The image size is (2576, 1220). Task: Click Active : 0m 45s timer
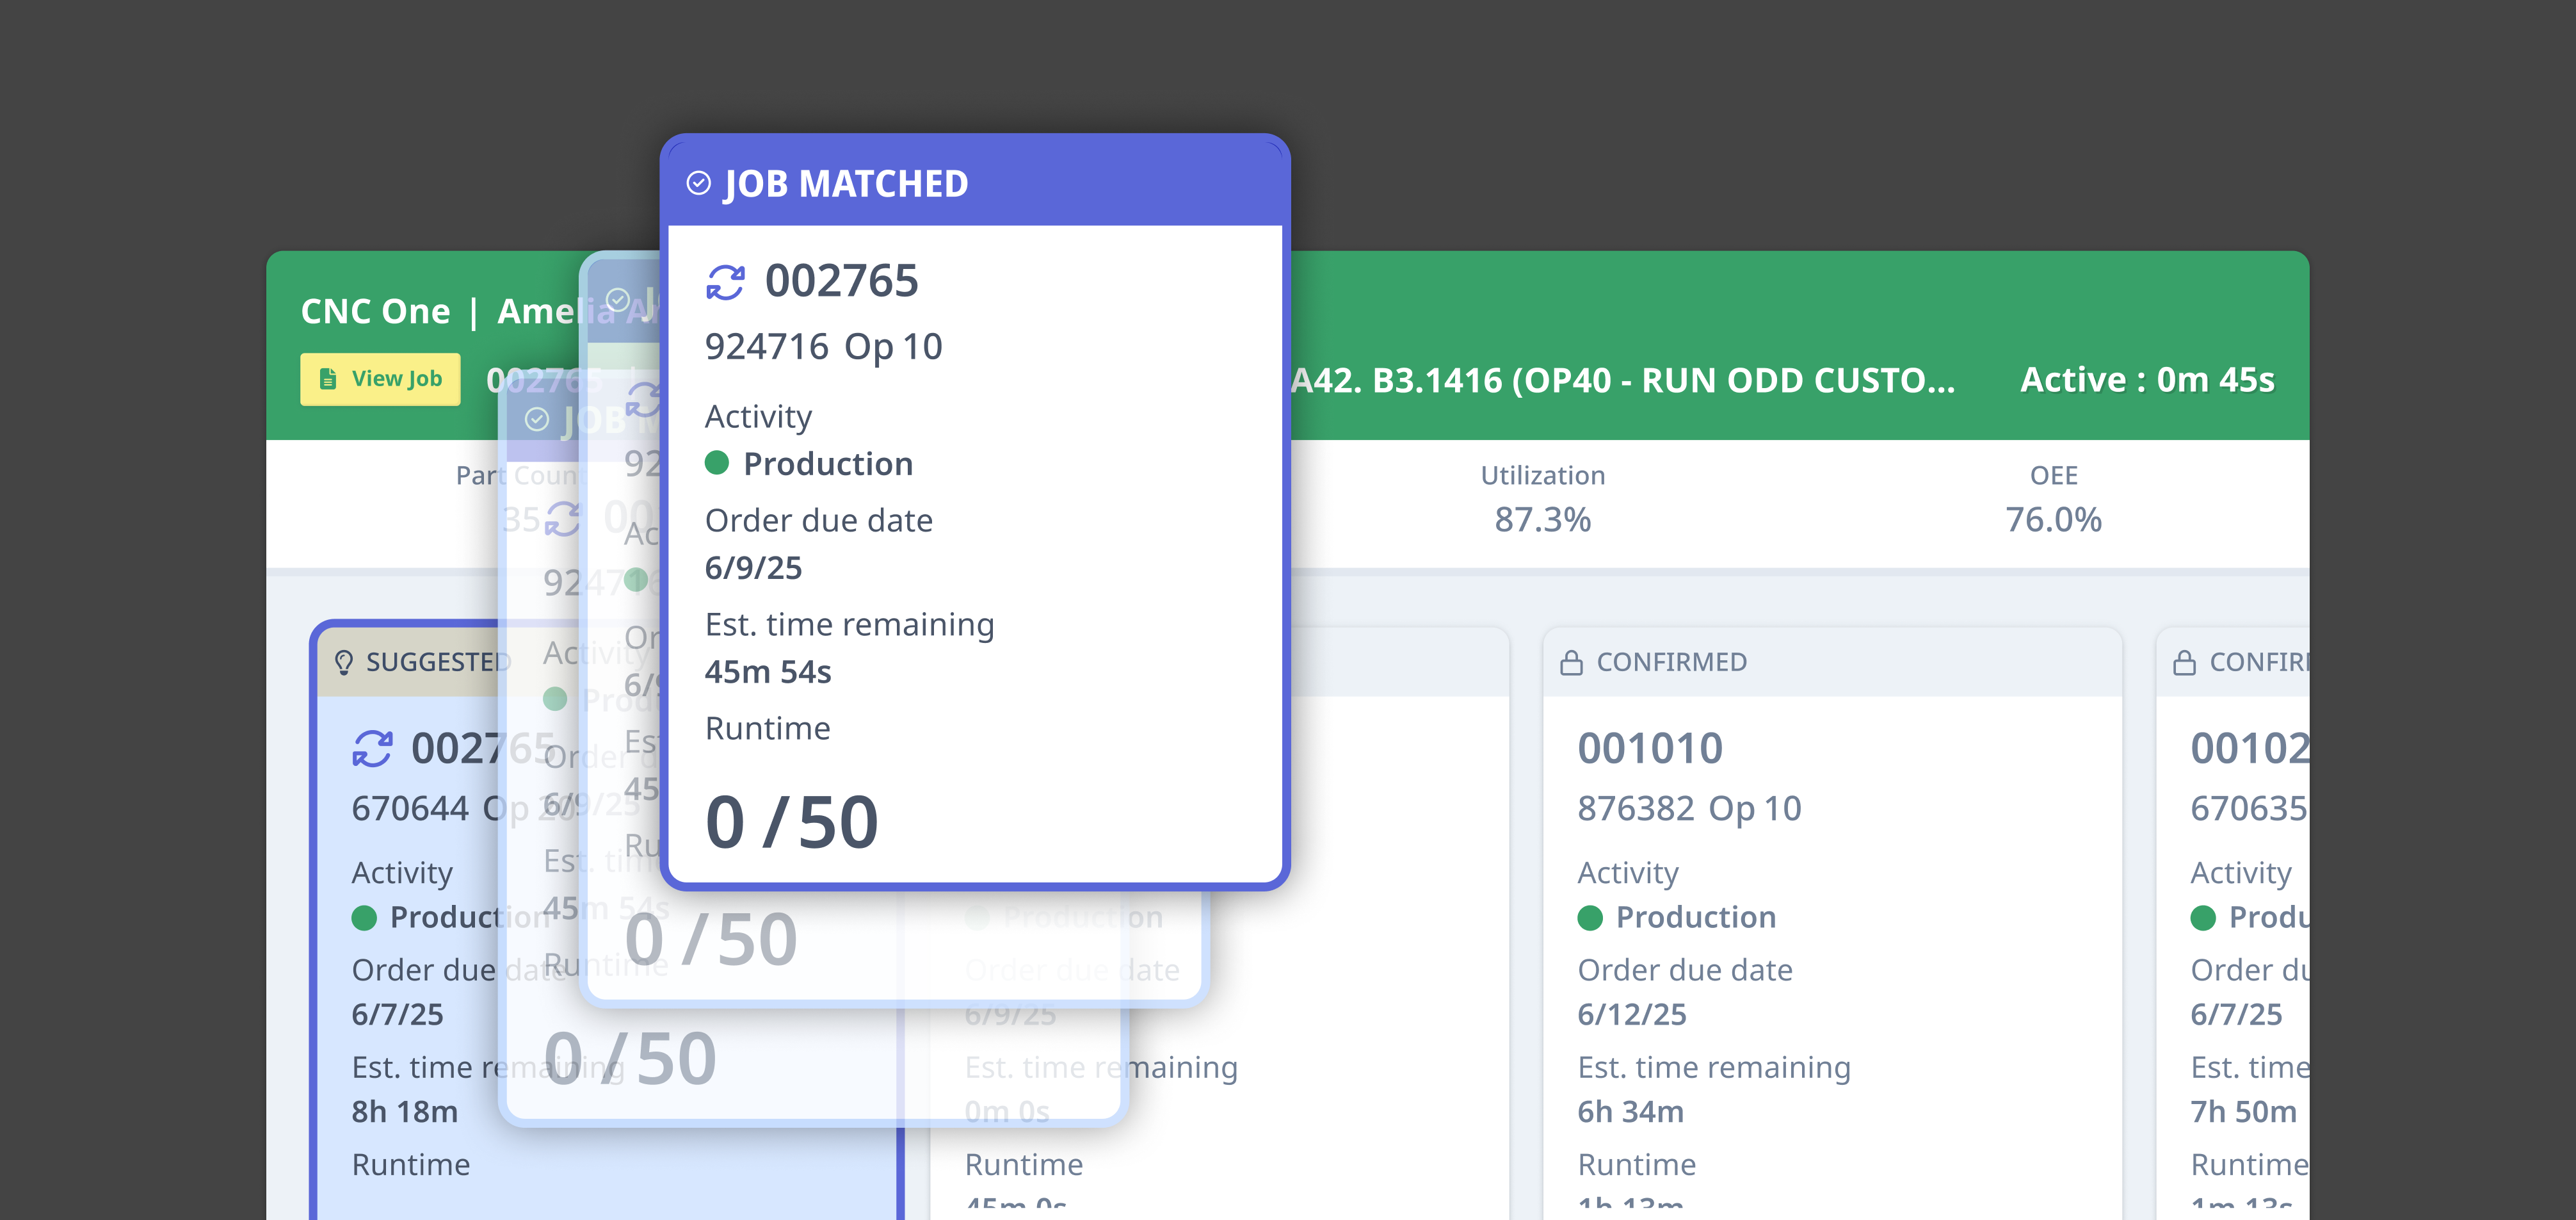coord(2147,380)
